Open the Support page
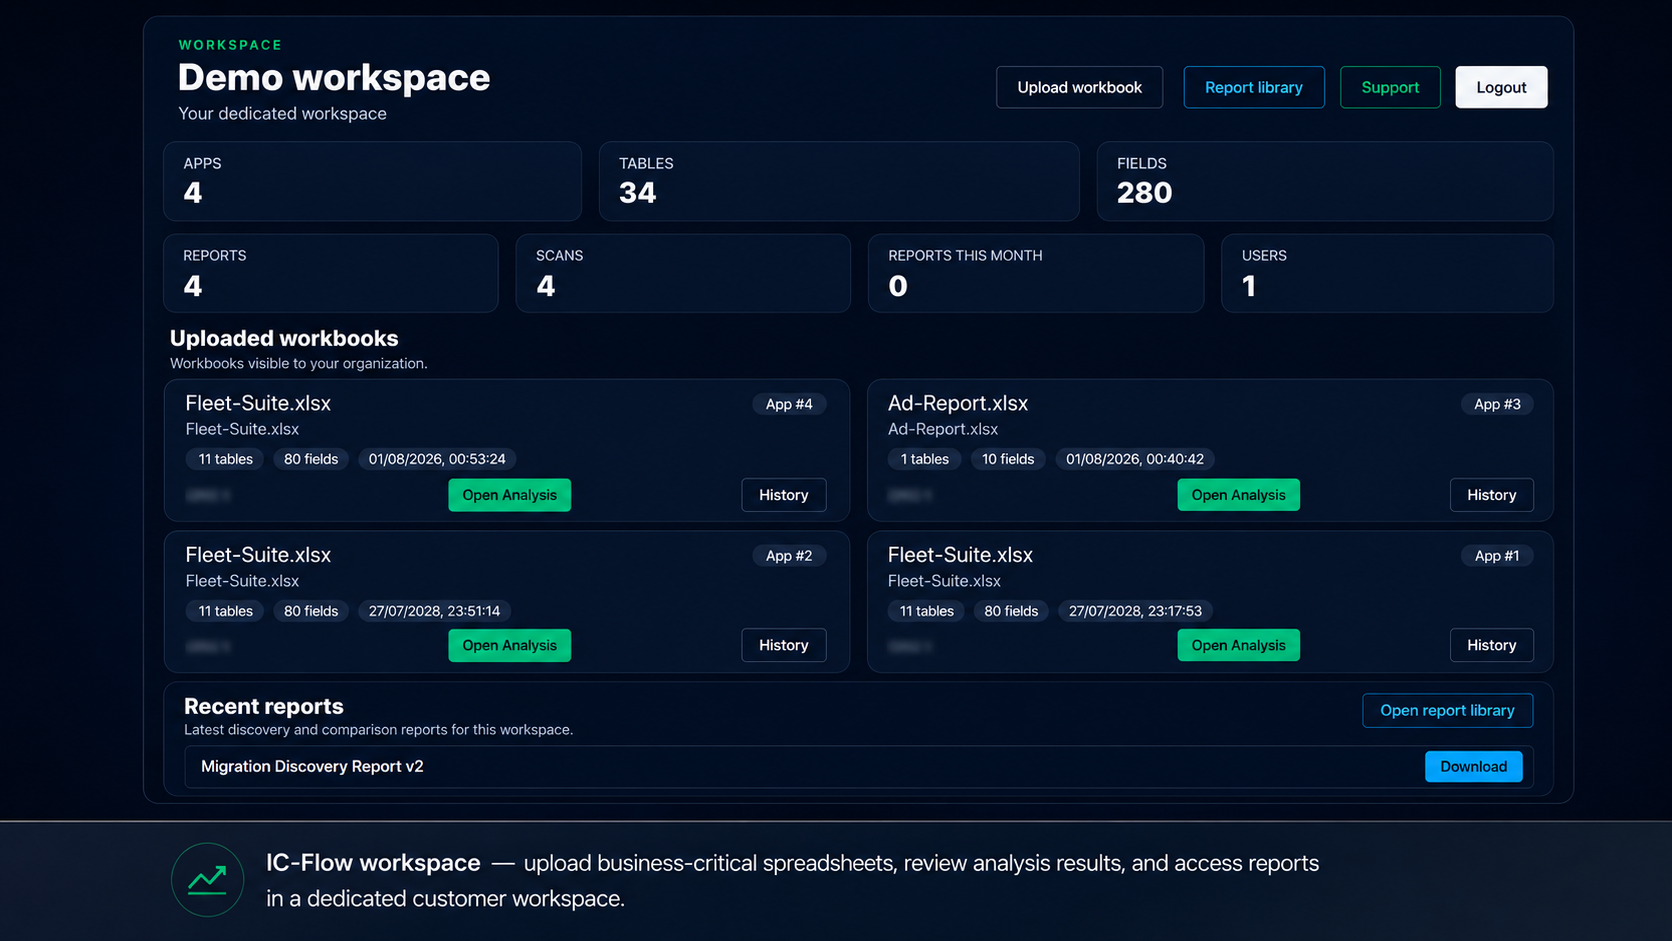This screenshot has width=1672, height=941. 1390,87
